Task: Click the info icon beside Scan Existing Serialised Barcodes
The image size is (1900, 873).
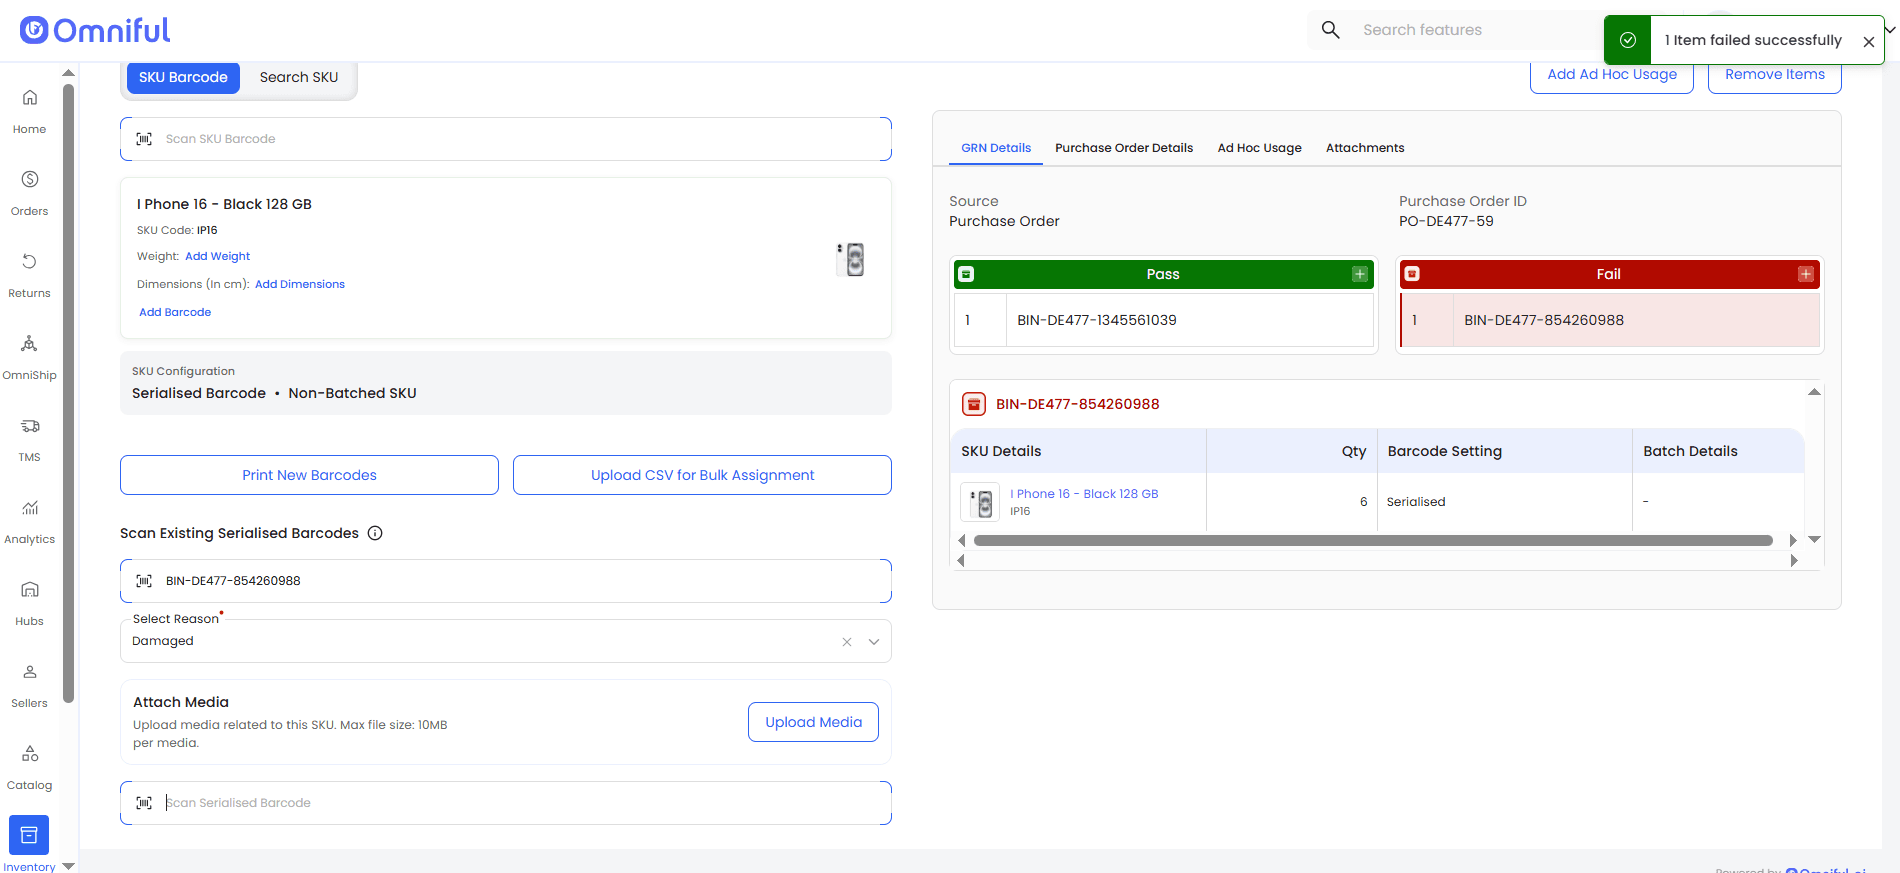Action: (x=375, y=533)
